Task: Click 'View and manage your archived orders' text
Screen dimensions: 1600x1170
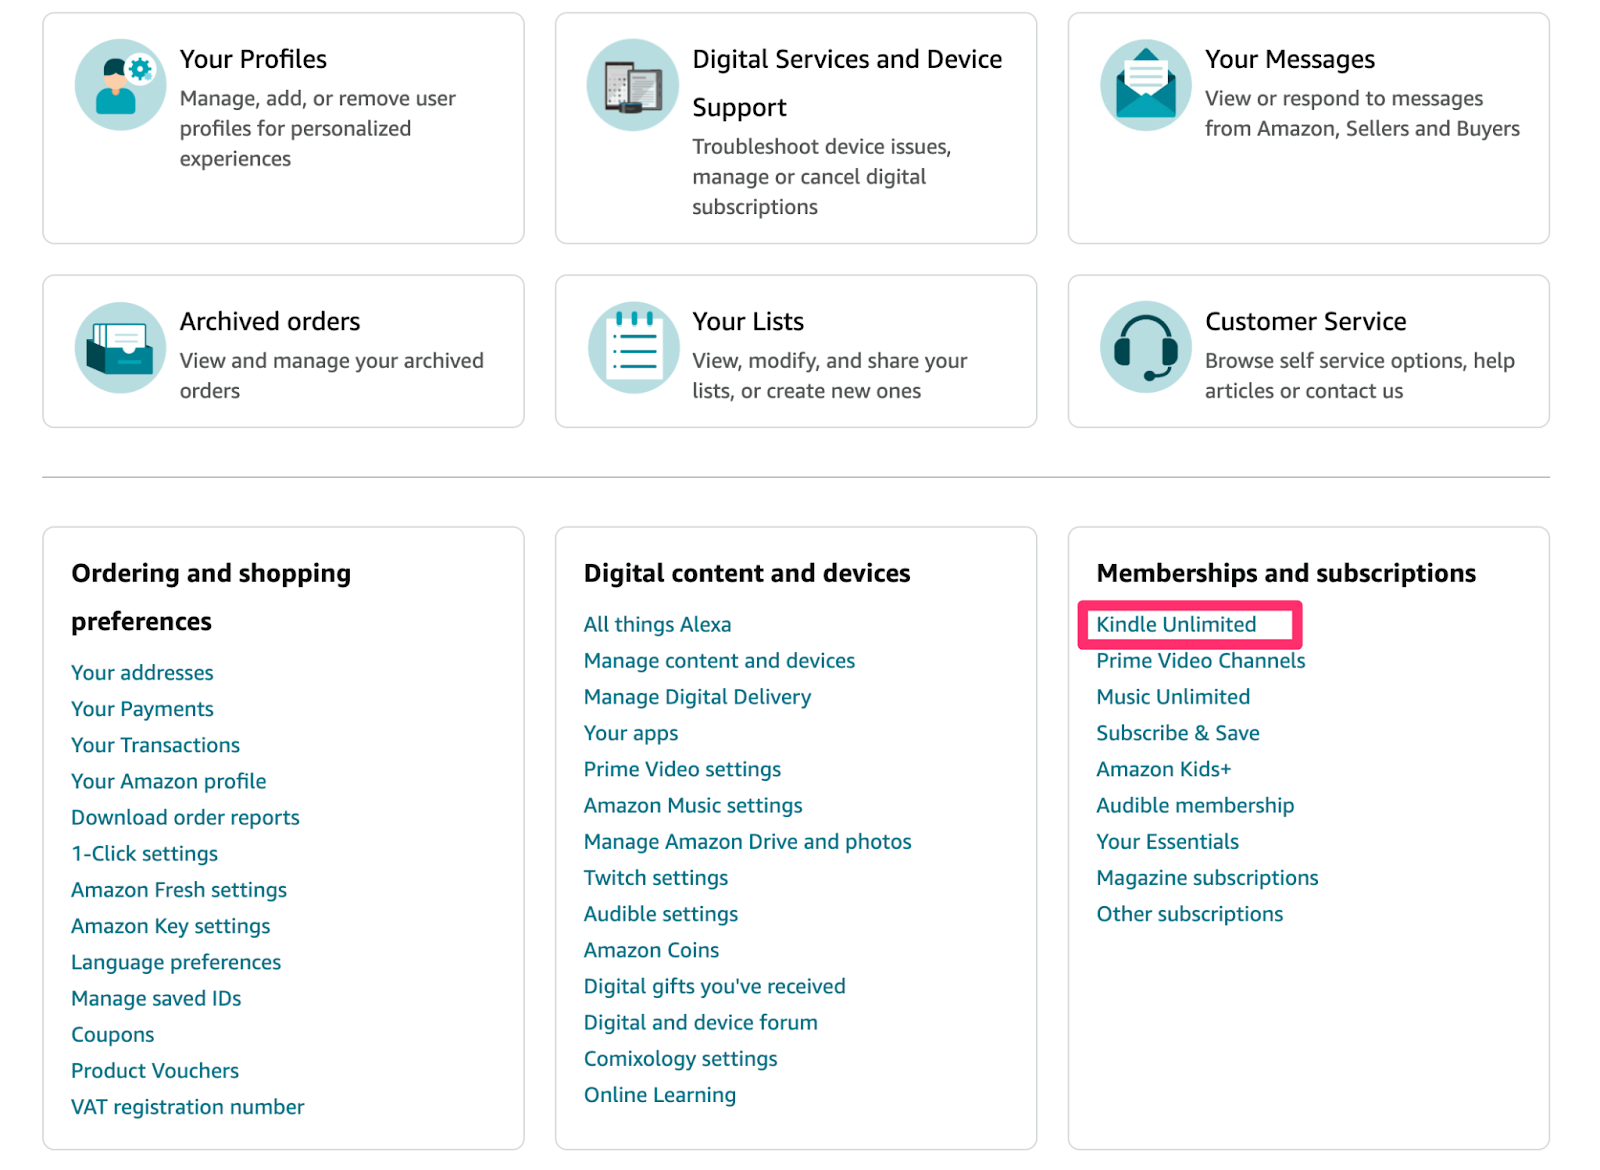Action: click(x=331, y=375)
